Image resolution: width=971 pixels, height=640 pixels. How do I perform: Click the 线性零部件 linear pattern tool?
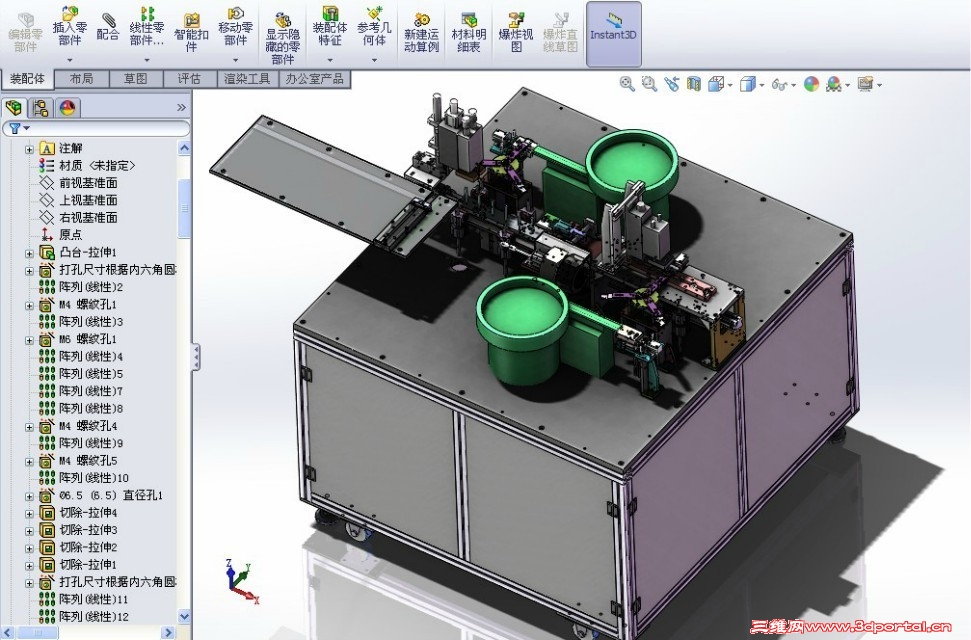tap(147, 26)
